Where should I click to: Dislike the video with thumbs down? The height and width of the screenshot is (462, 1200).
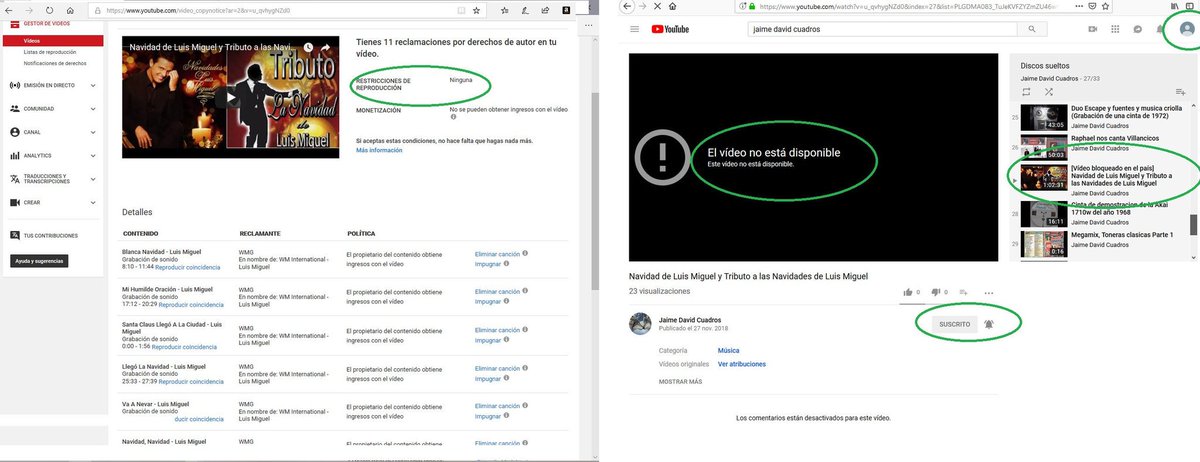tap(935, 293)
